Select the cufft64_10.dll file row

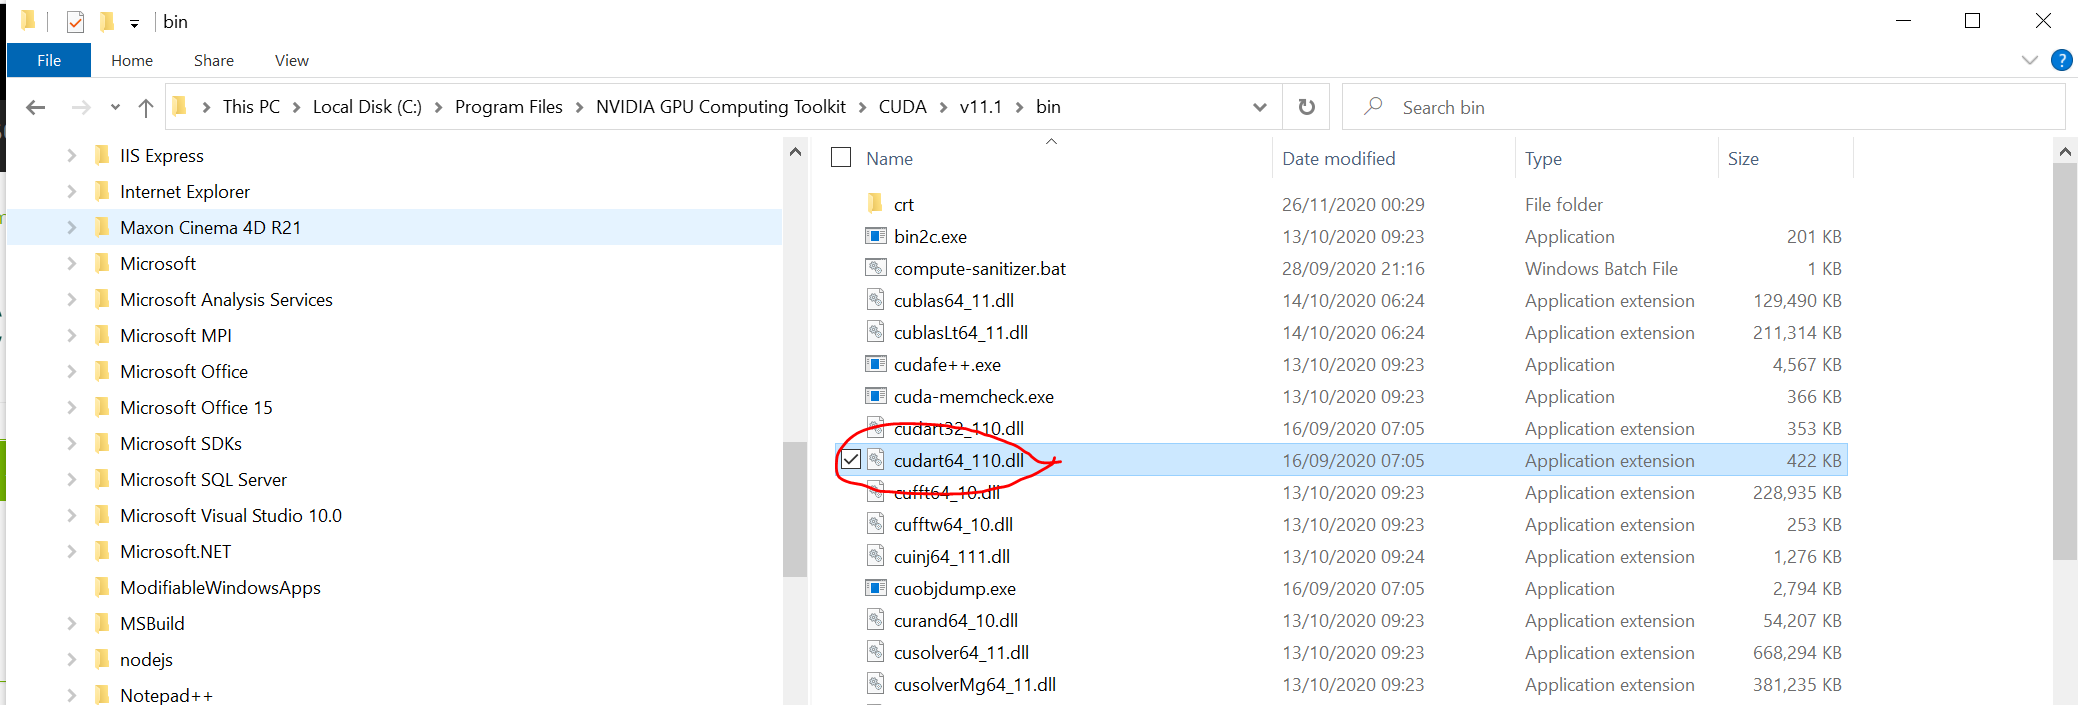[1341, 492]
